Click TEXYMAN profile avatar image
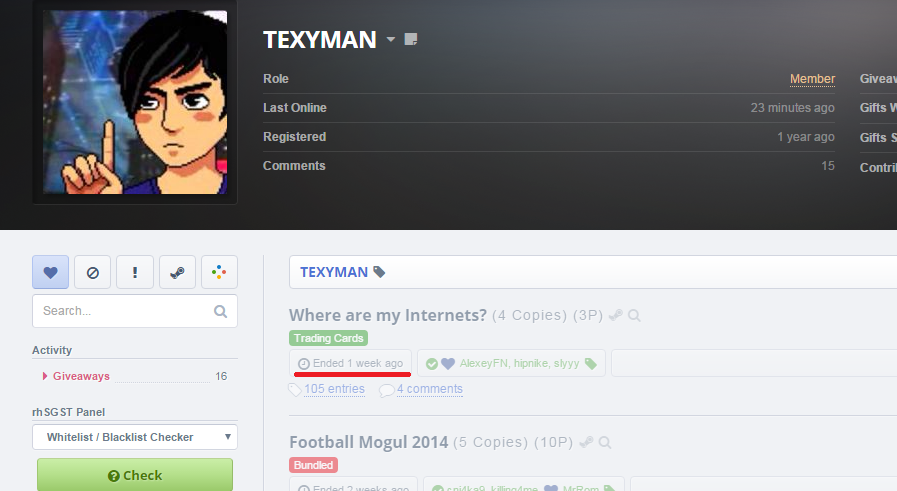The height and width of the screenshot is (491, 897). 135,102
